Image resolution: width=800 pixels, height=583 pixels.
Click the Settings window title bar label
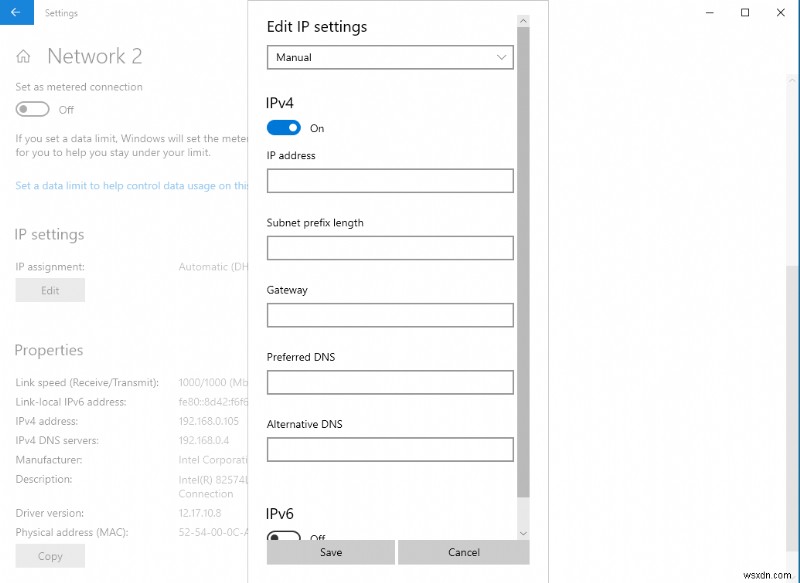[x=61, y=13]
